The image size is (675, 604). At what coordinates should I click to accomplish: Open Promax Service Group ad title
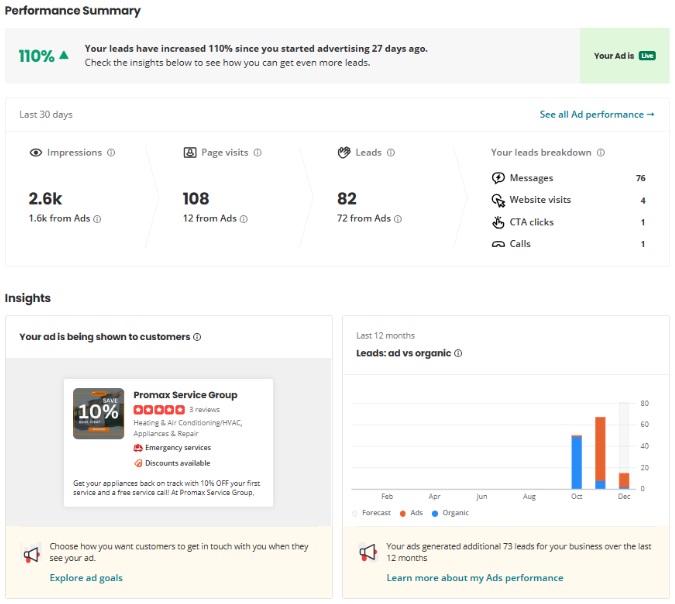tap(185, 395)
